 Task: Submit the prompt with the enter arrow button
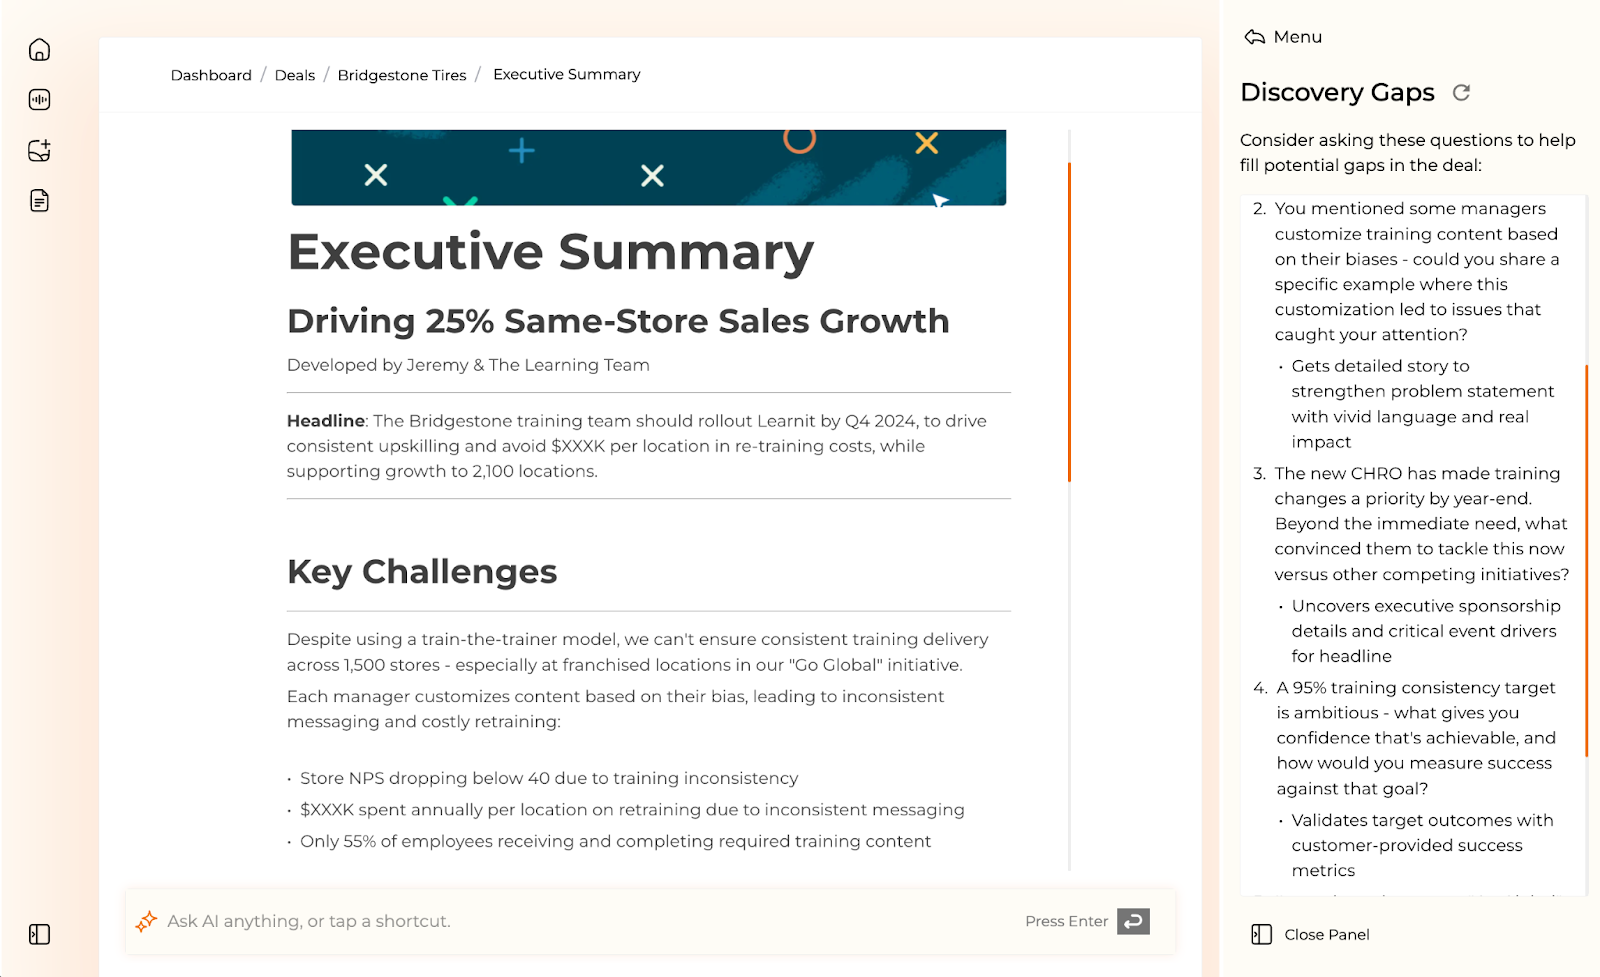coord(1133,921)
